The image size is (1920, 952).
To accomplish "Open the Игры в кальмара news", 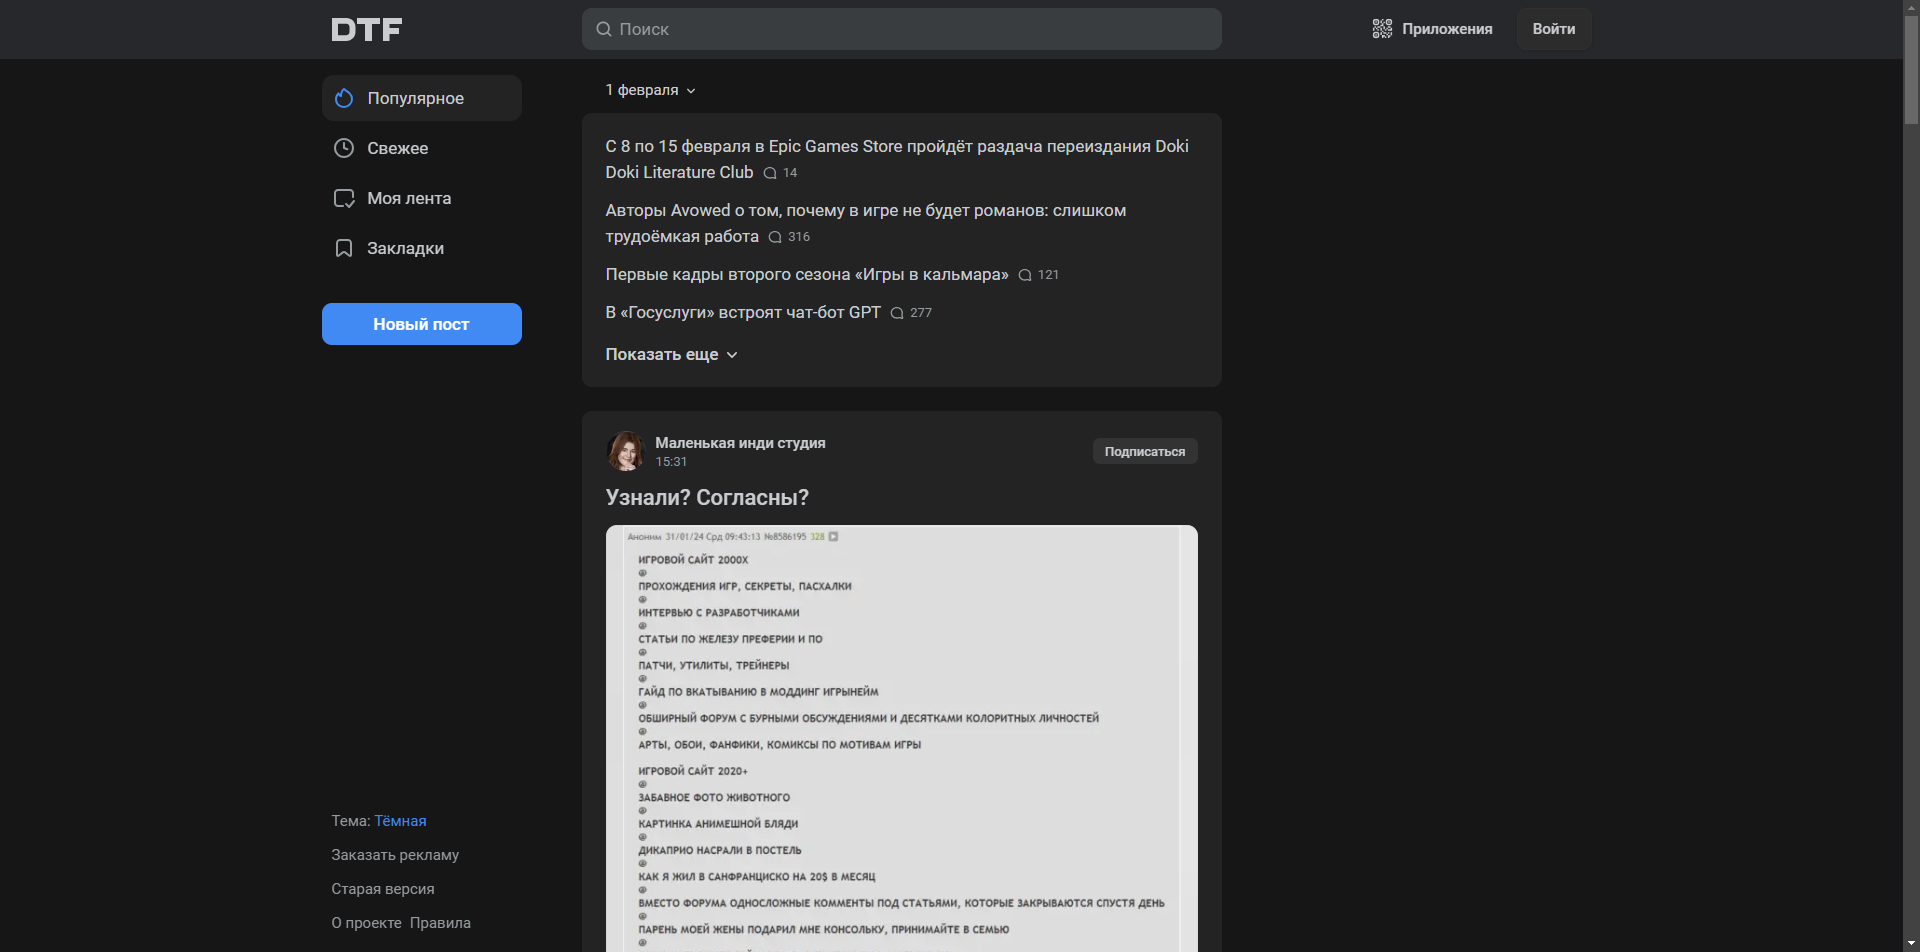I will [x=806, y=274].
